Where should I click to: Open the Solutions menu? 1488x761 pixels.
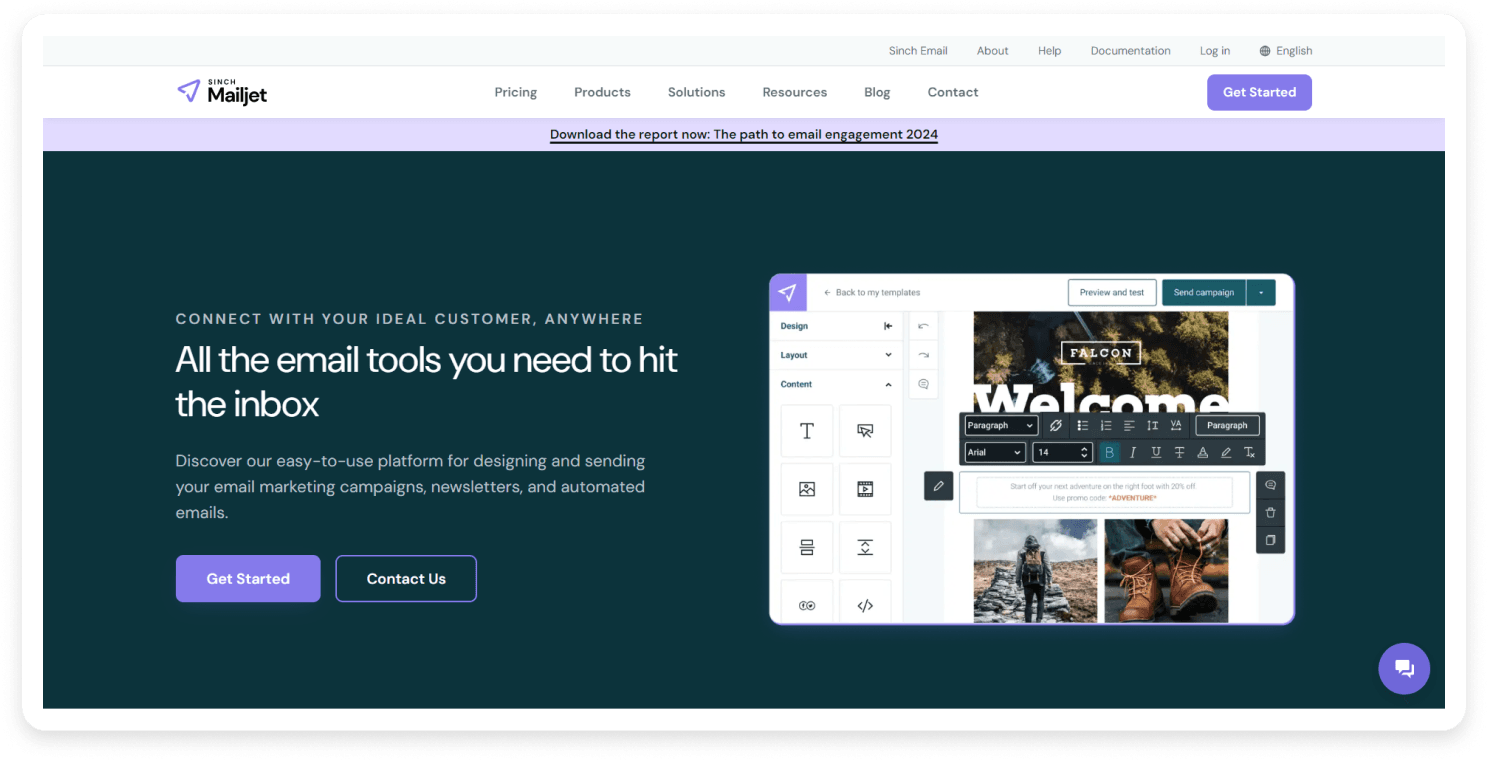click(x=697, y=92)
